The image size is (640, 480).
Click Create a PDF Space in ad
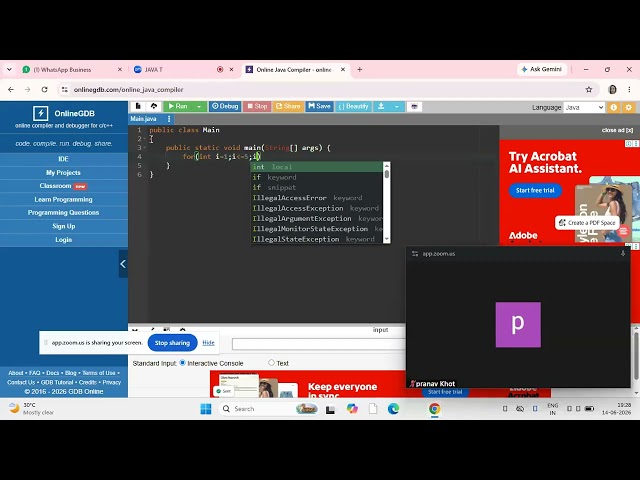(x=587, y=222)
